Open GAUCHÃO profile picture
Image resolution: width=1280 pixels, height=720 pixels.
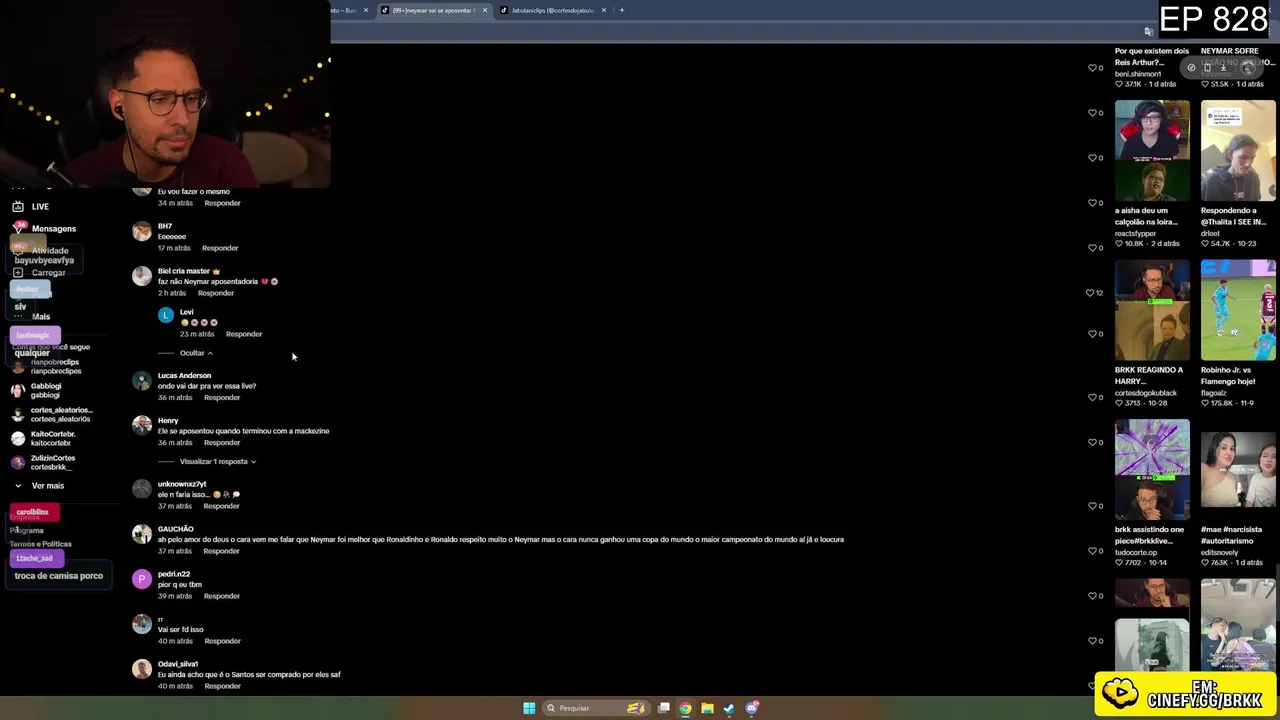point(142,534)
